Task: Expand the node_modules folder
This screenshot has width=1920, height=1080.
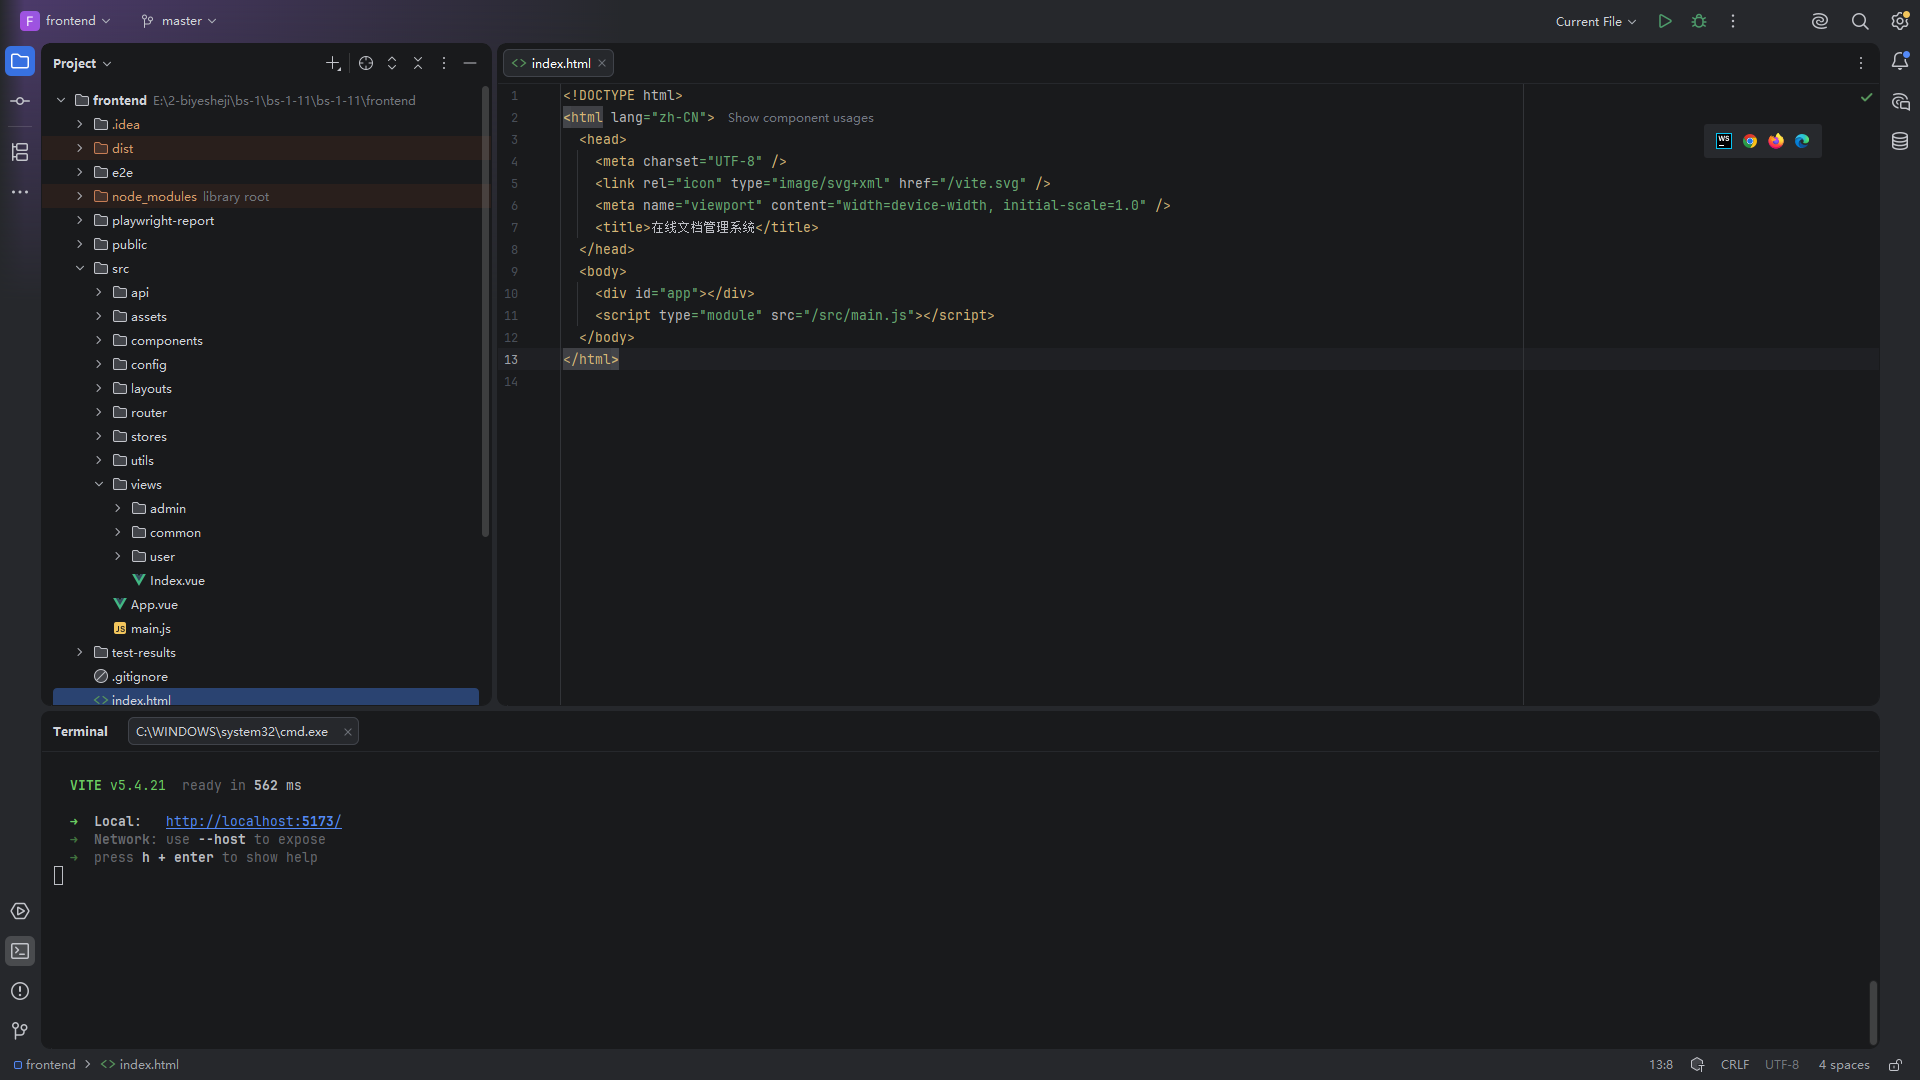Action: [80, 196]
